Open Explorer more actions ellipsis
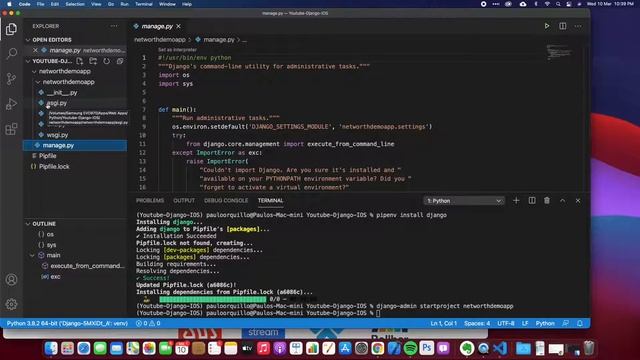 tap(114, 26)
